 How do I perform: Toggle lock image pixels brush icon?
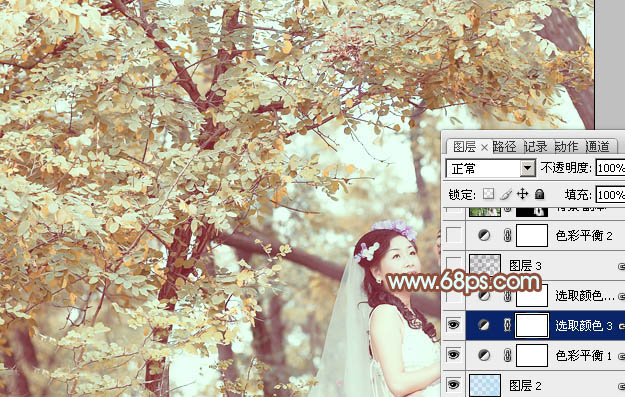click(506, 194)
